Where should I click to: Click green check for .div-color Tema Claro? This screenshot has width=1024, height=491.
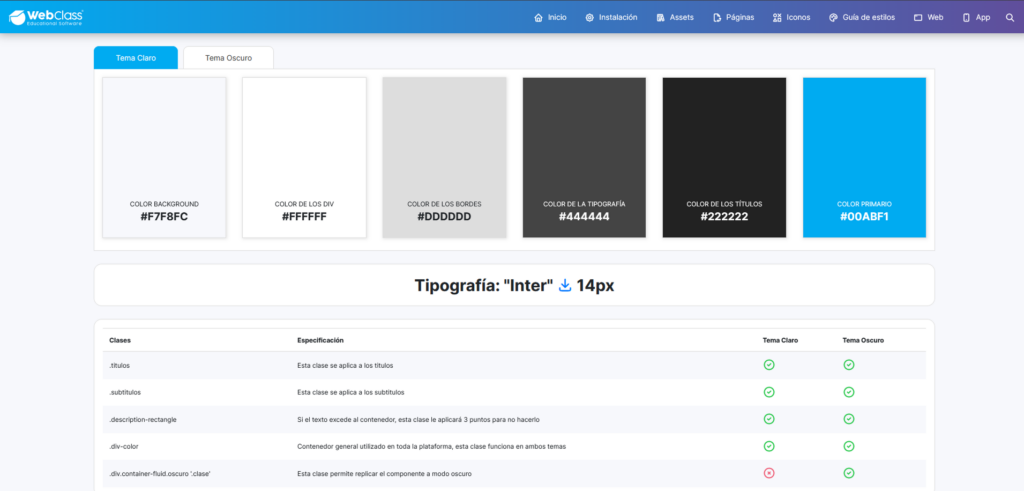tap(769, 446)
